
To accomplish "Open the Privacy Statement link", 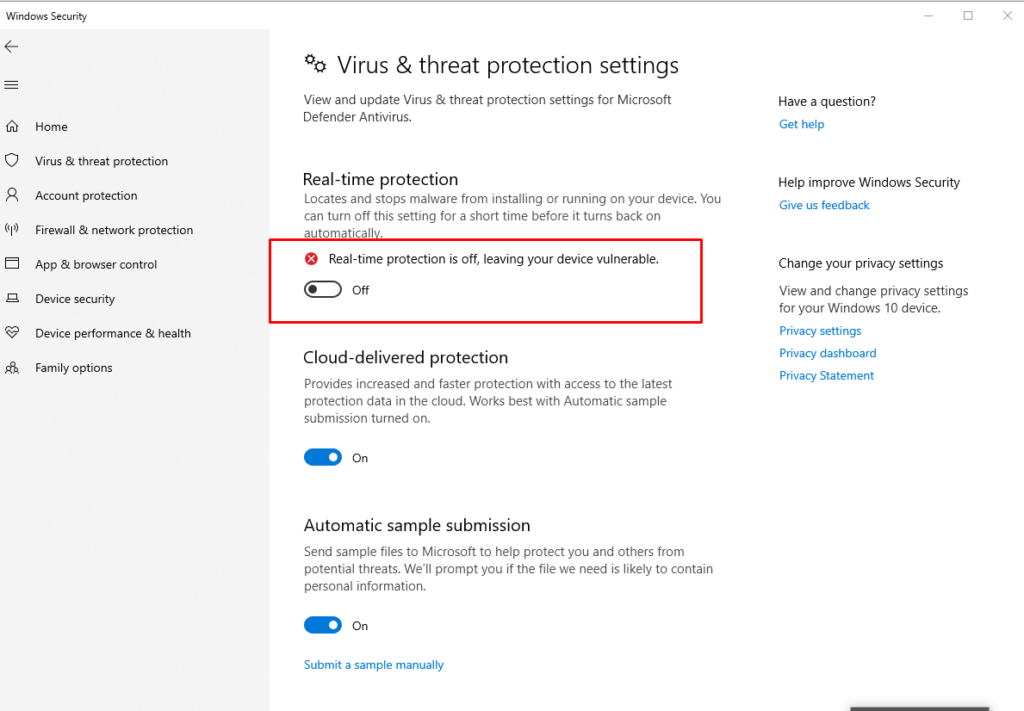I will point(826,375).
